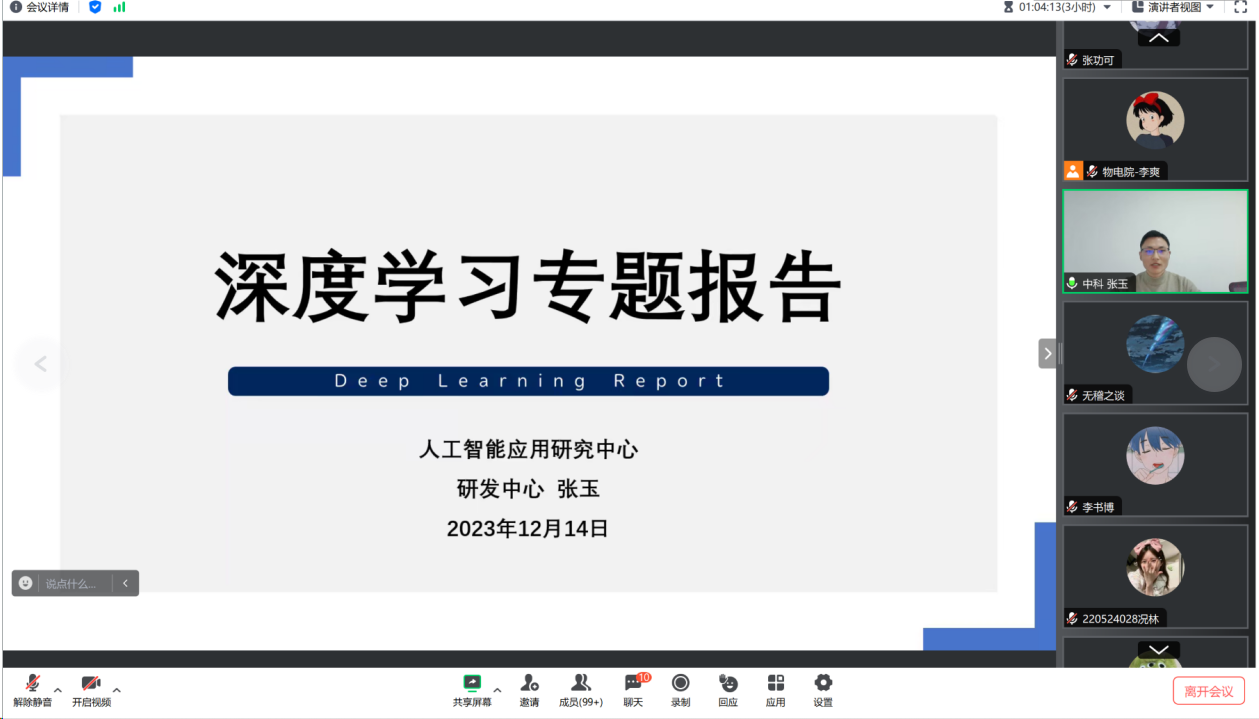This screenshot has height=719, width=1259.
Task: Open 设置 settings gear icon
Action: tap(823, 684)
